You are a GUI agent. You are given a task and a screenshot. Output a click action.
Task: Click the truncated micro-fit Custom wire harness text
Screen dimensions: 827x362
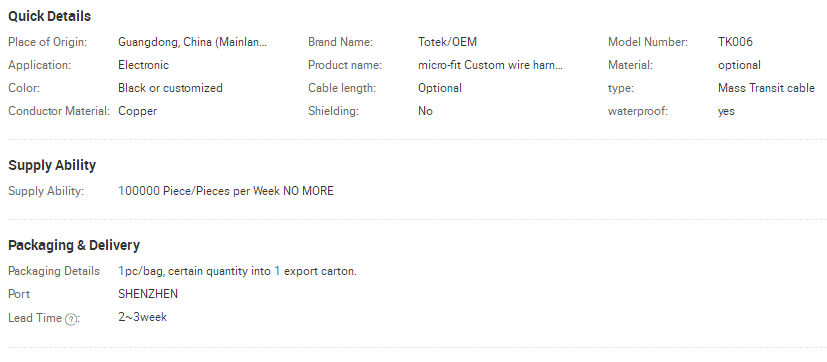pos(491,65)
